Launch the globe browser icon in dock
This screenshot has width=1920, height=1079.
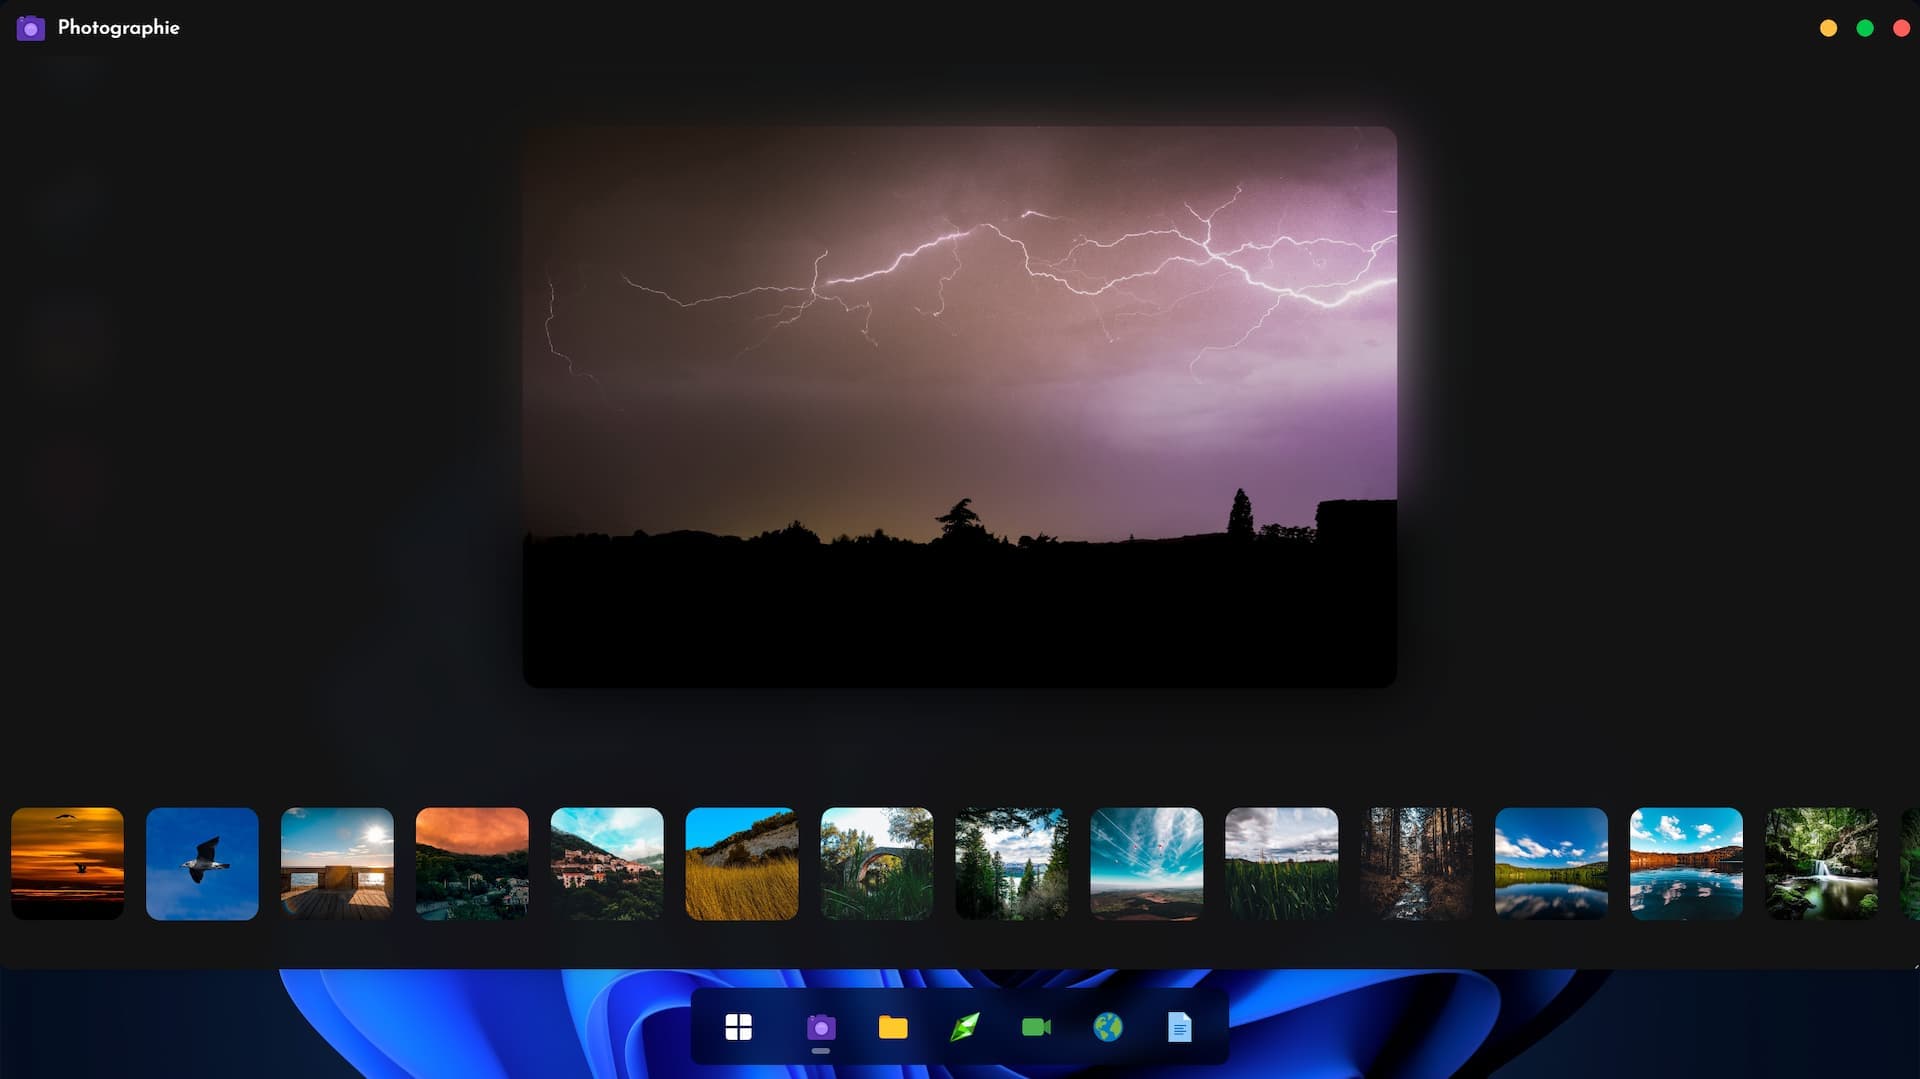click(1108, 1027)
